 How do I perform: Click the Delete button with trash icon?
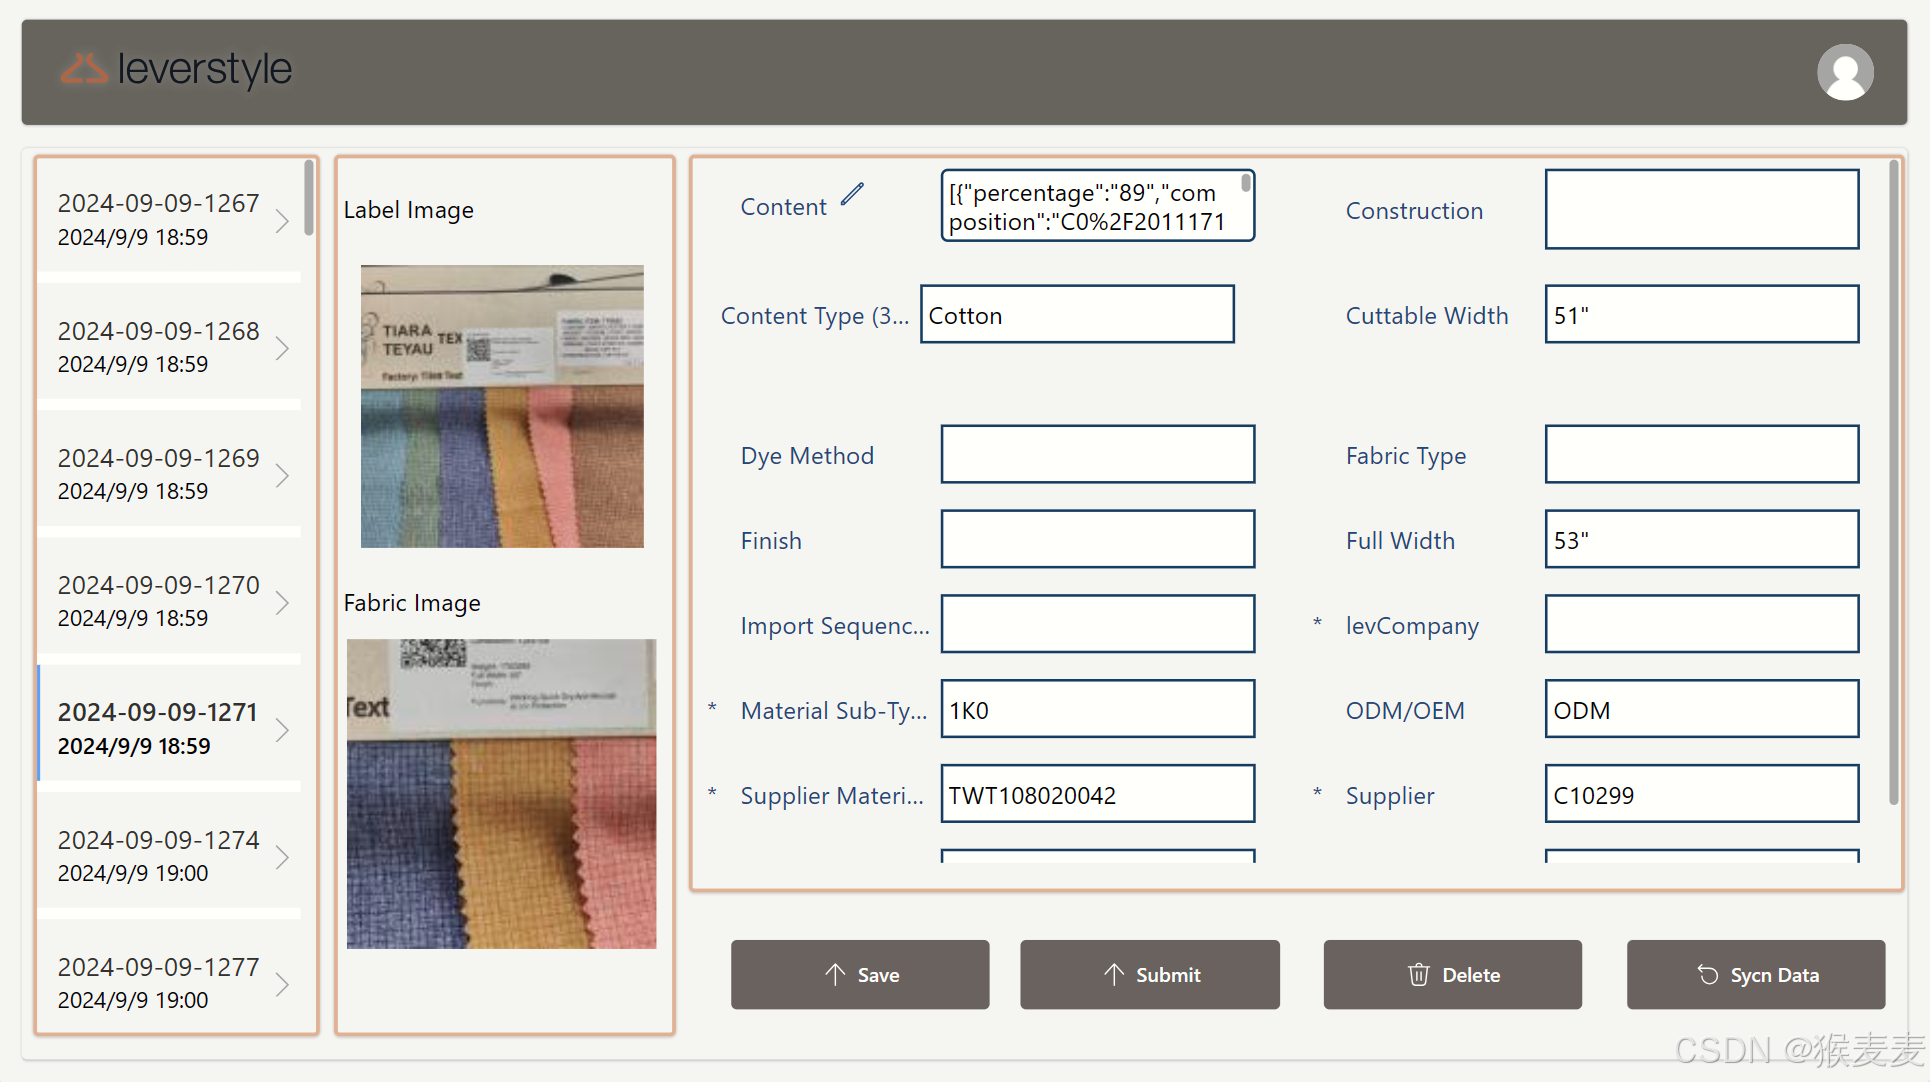1452,974
